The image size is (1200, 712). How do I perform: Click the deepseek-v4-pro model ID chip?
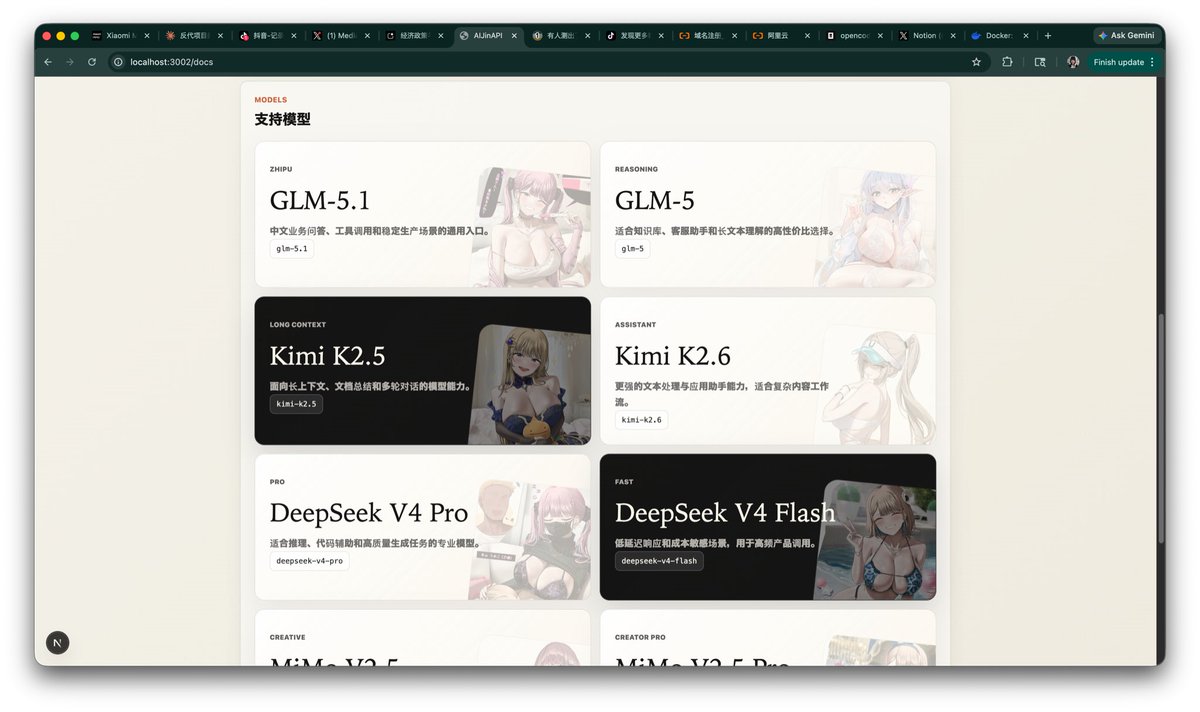click(x=310, y=561)
